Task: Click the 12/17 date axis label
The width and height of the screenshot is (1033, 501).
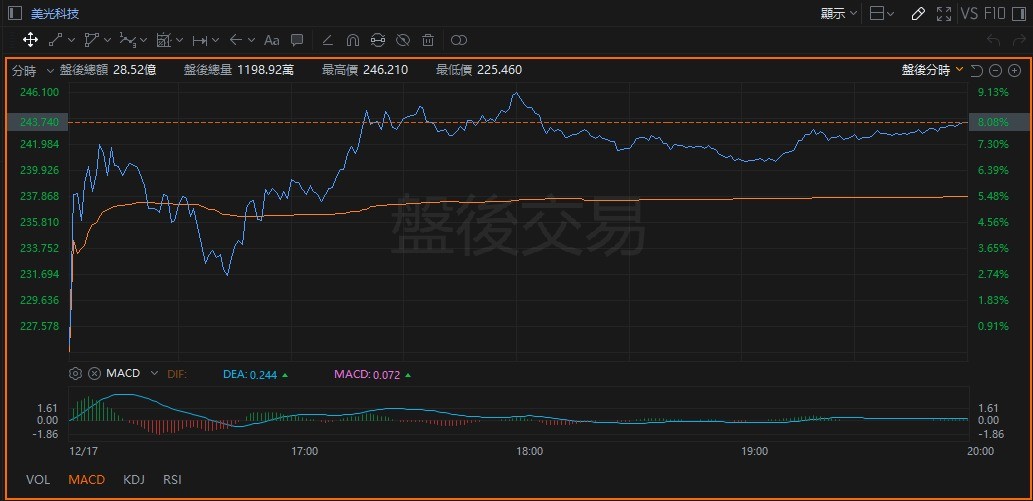Action: pos(83,452)
